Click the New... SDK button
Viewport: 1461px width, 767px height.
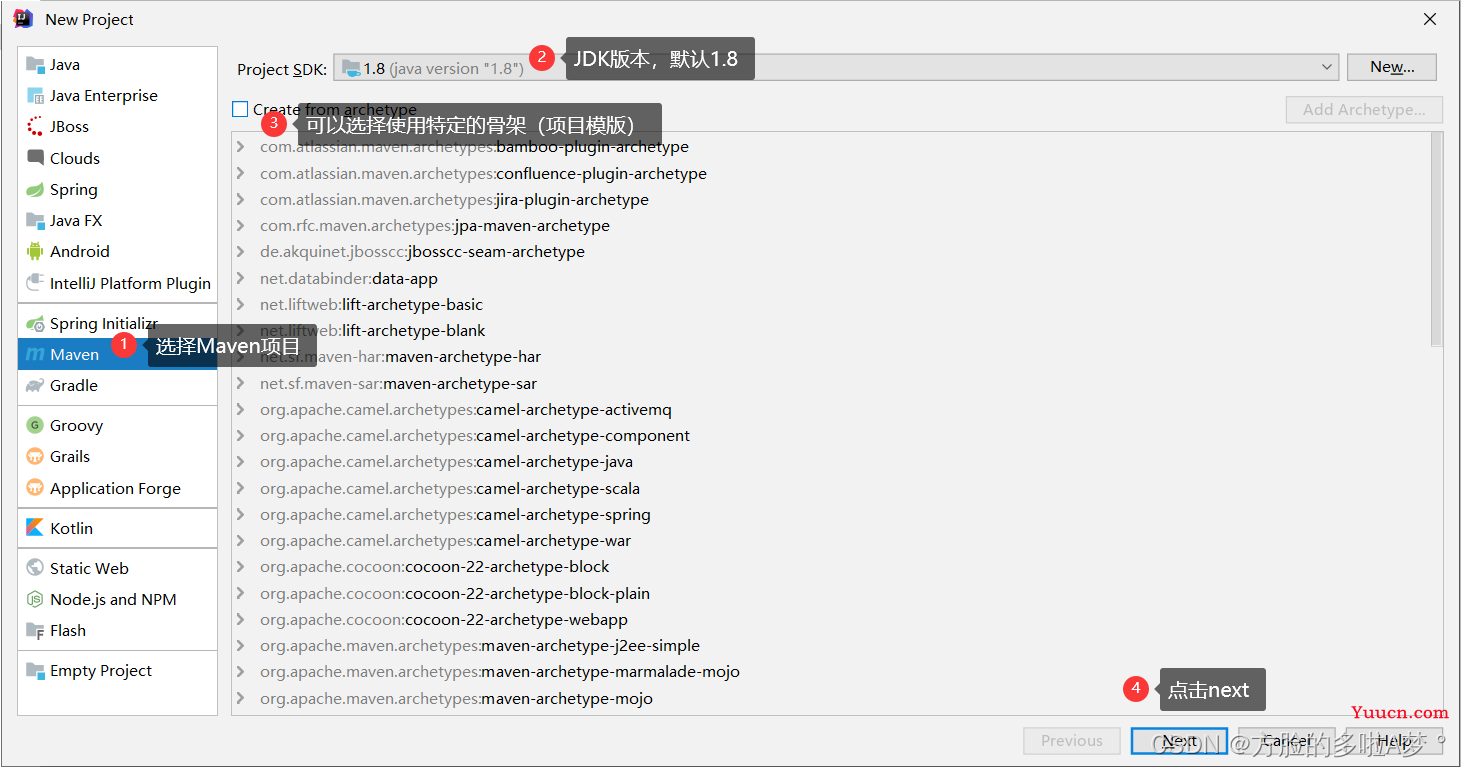click(x=1392, y=67)
